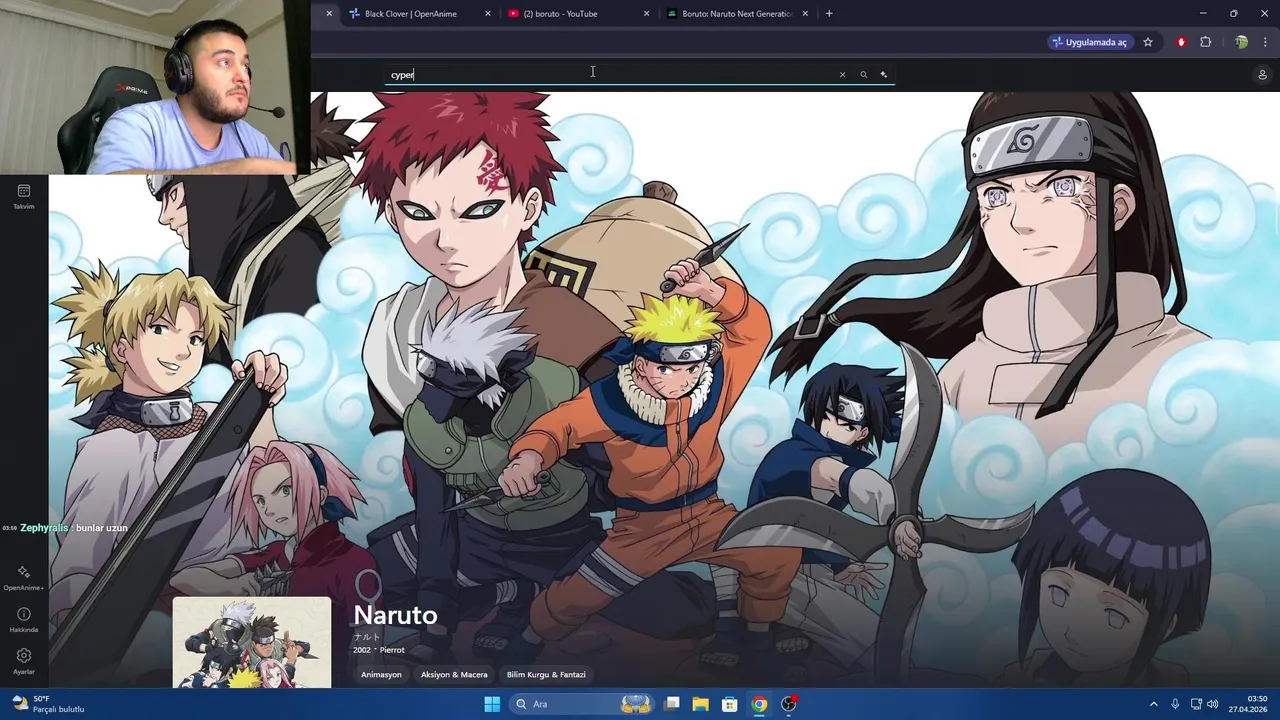This screenshot has height=720, width=1280.
Task: Click the sparkle AI search icon
Action: click(x=883, y=74)
